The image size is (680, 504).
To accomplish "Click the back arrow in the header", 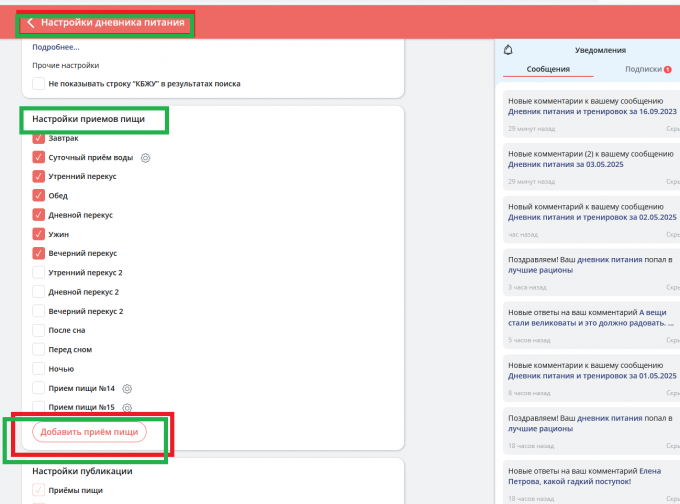I will point(30,23).
